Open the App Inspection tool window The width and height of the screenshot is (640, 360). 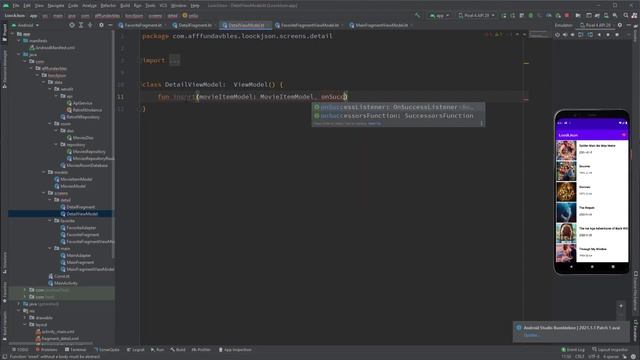click(235, 350)
